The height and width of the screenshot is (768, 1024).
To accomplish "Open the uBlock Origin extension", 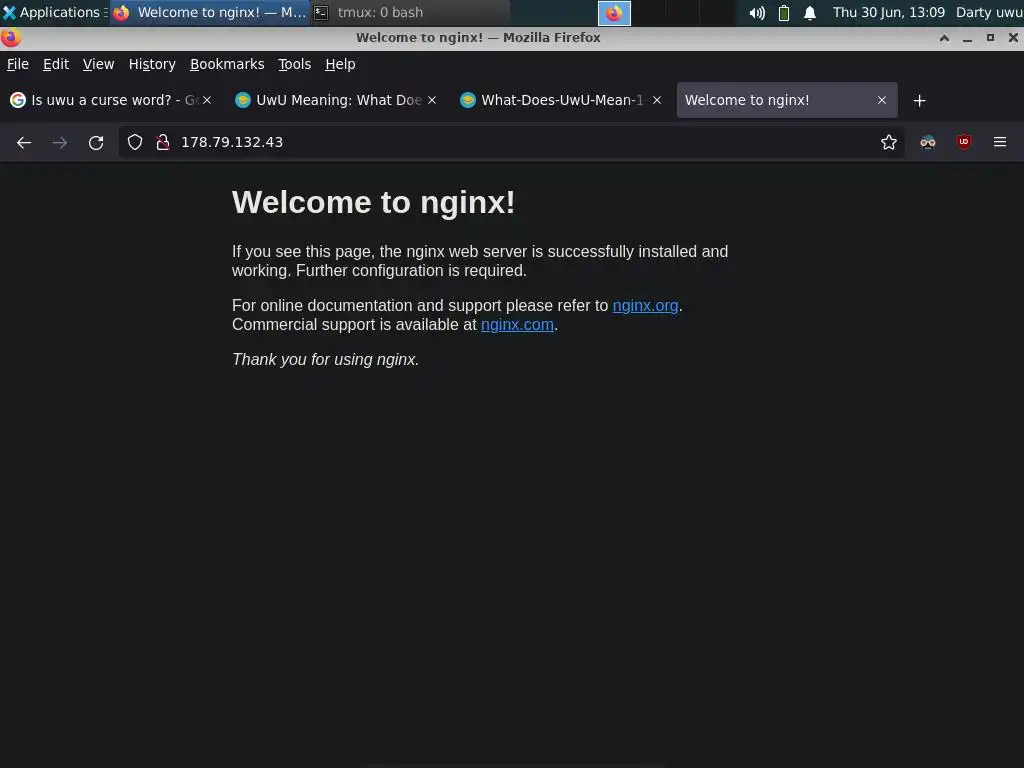I will pos(963,142).
